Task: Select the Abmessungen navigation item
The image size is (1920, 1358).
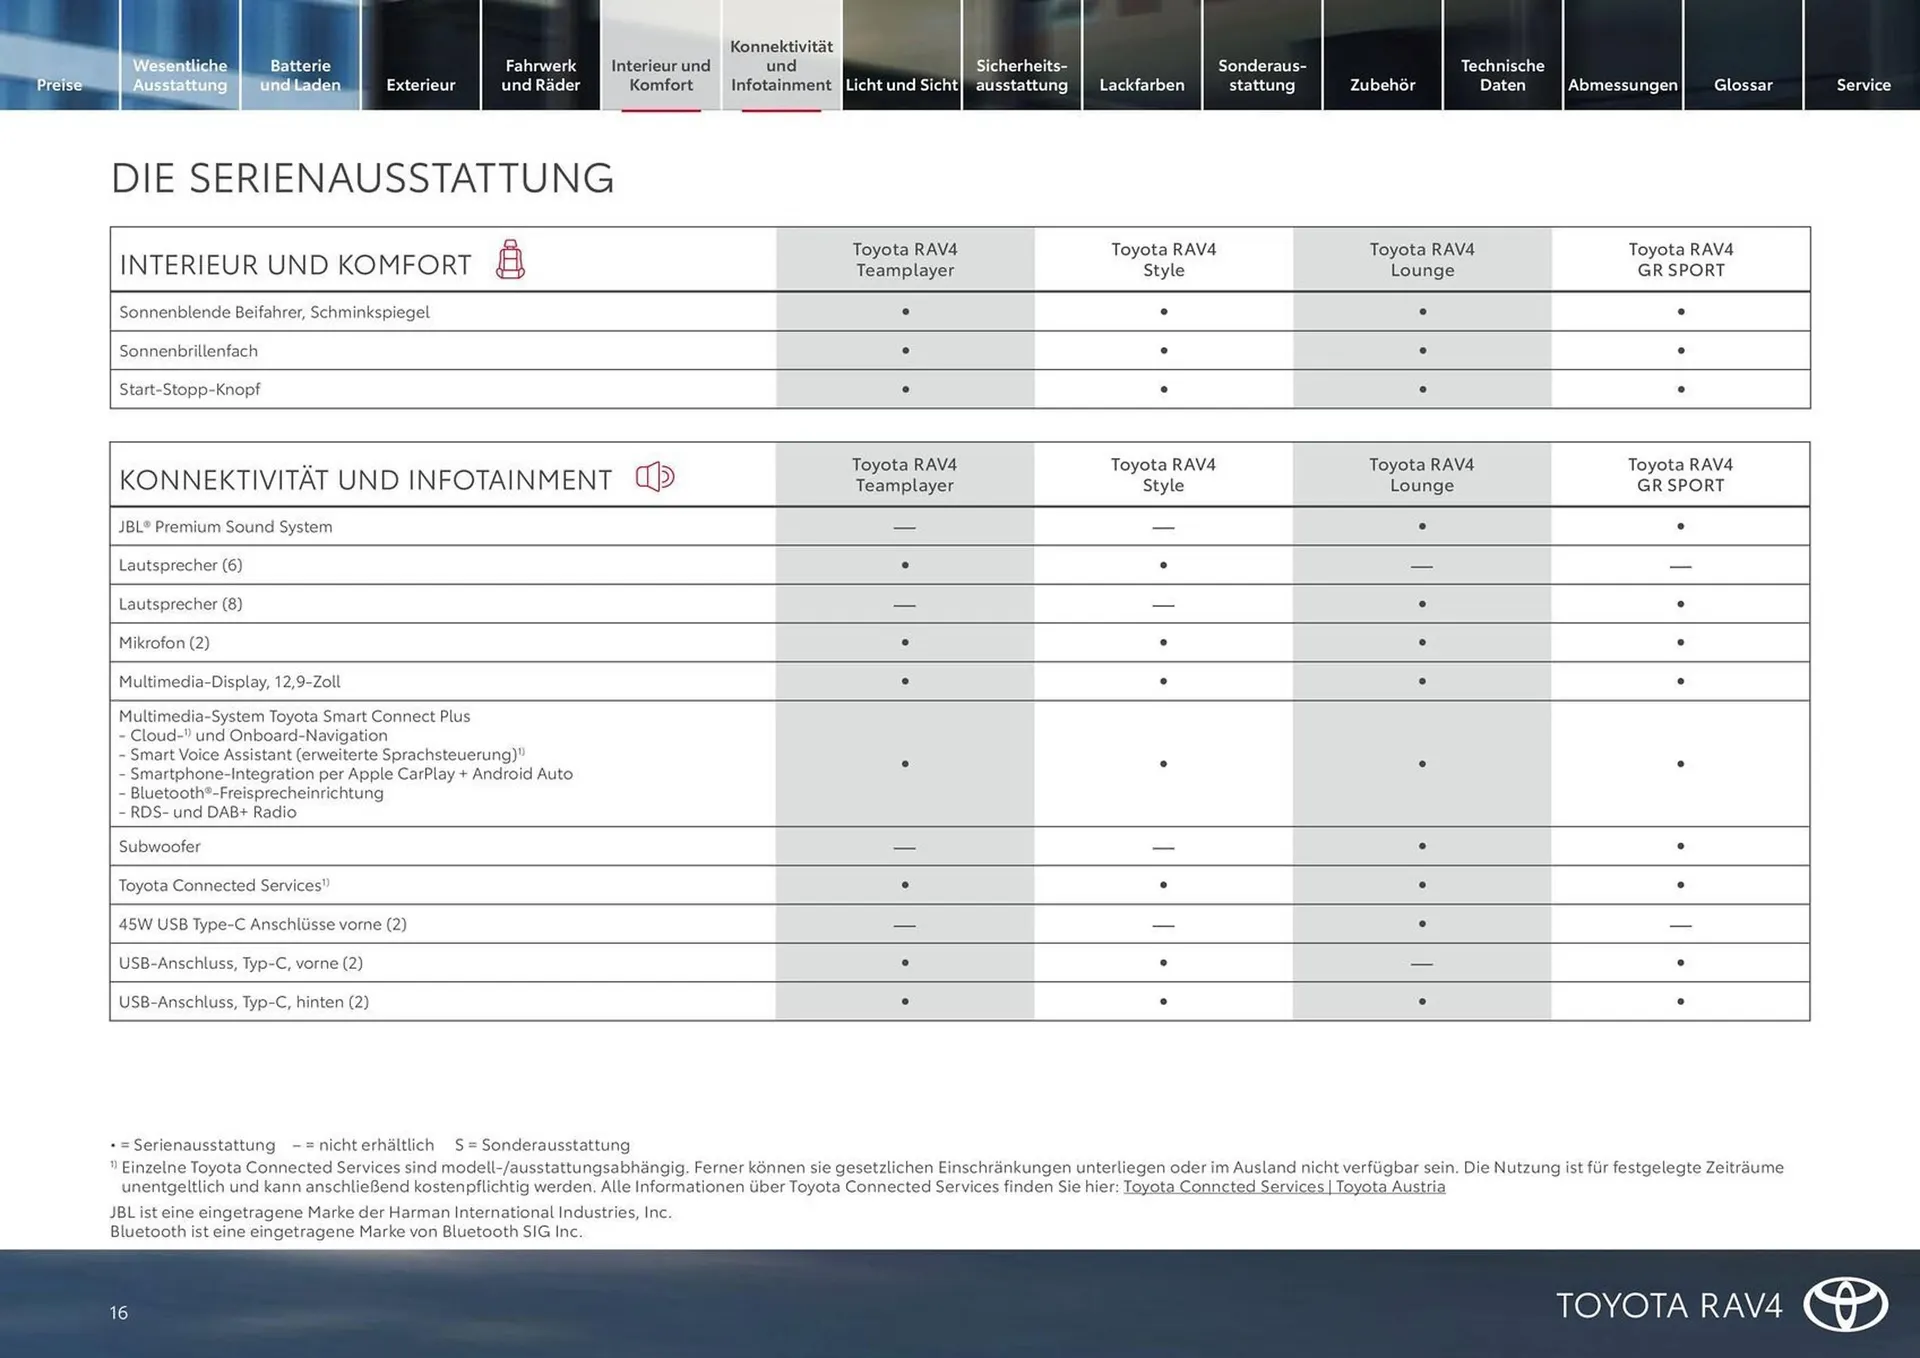Action: tap(1622, 85)
